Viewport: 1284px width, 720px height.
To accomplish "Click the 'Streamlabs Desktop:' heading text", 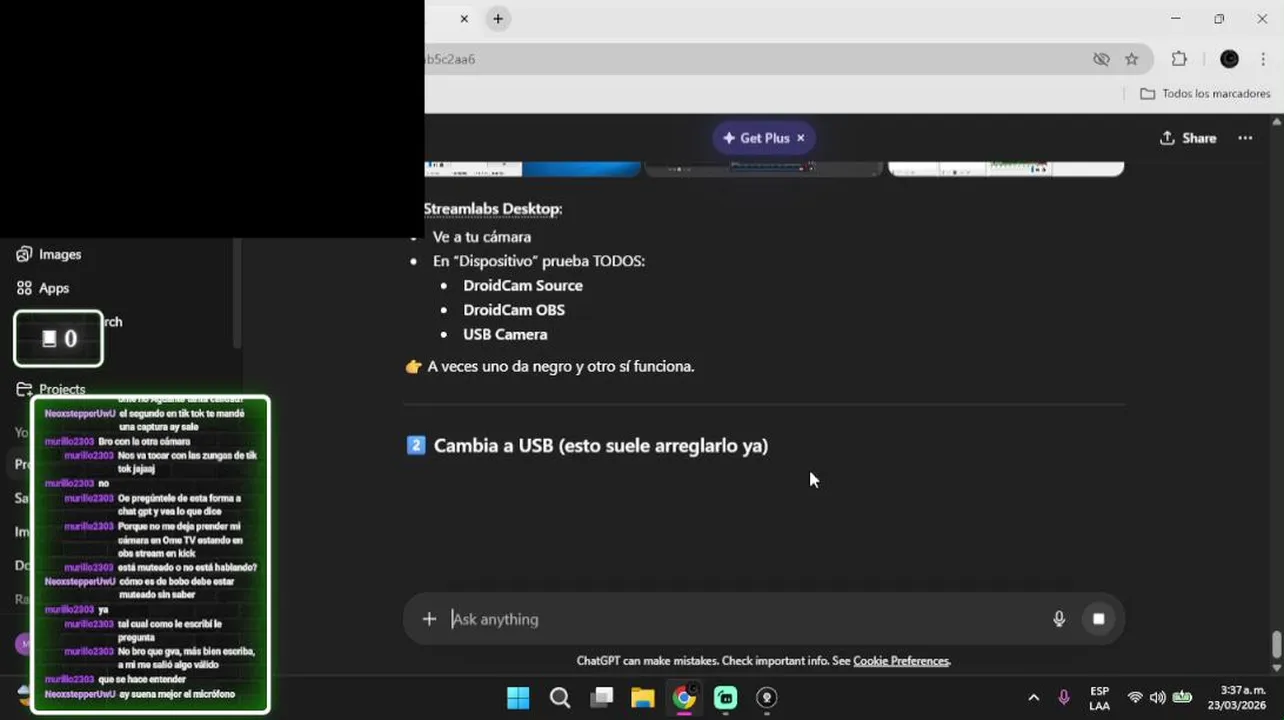I will point(493,209).
